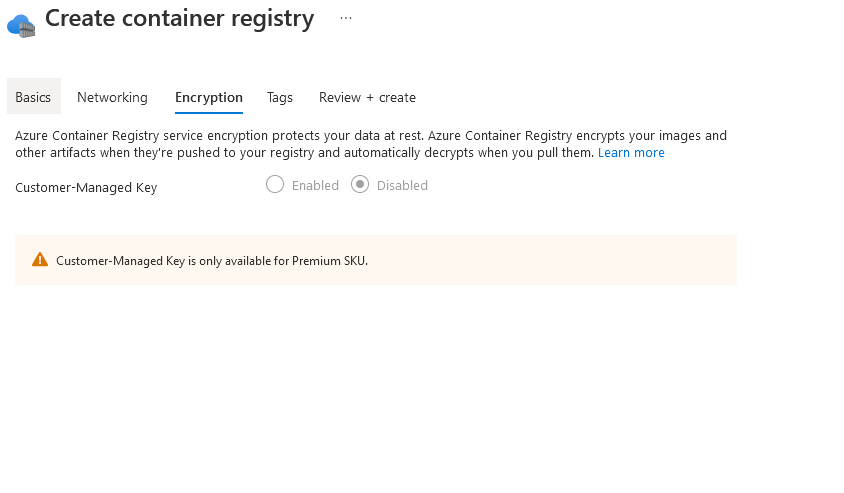844x493 pixels.
Task: Click the plus sign in Review + create
Action: [x=370, y=98]
